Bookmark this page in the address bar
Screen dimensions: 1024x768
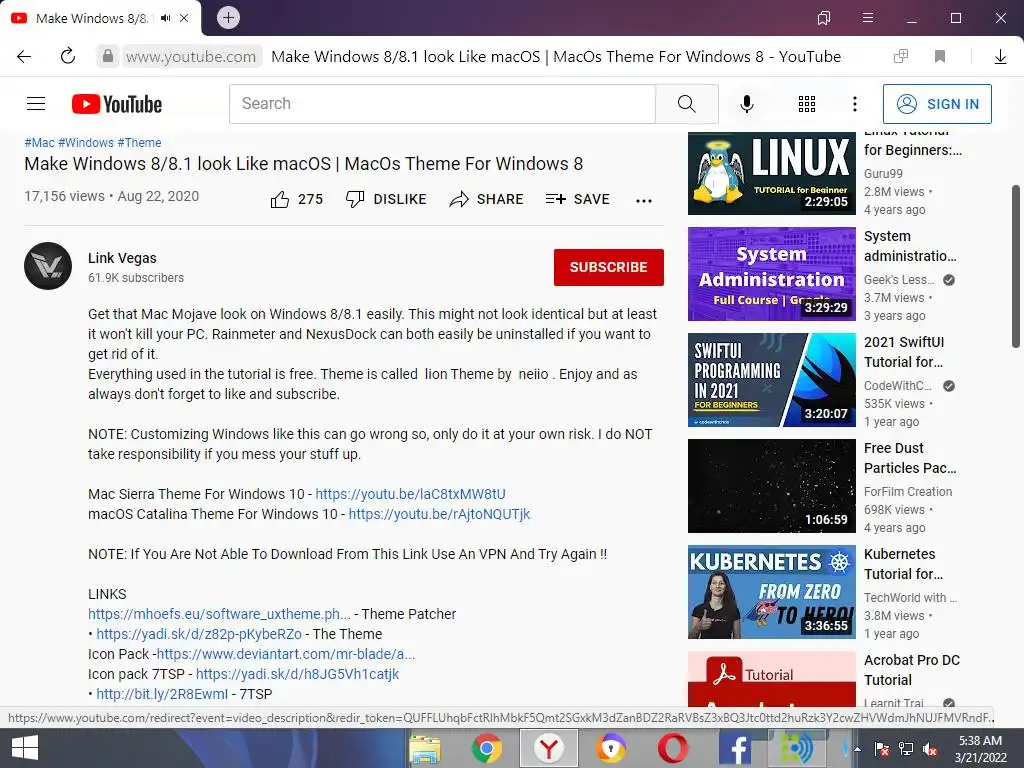[x=940, y=56]
